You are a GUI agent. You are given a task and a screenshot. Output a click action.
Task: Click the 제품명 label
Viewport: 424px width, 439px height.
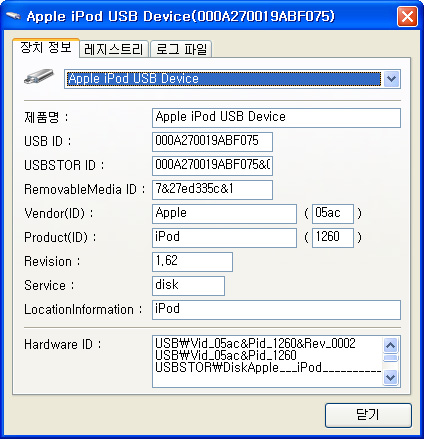[46, 117]
